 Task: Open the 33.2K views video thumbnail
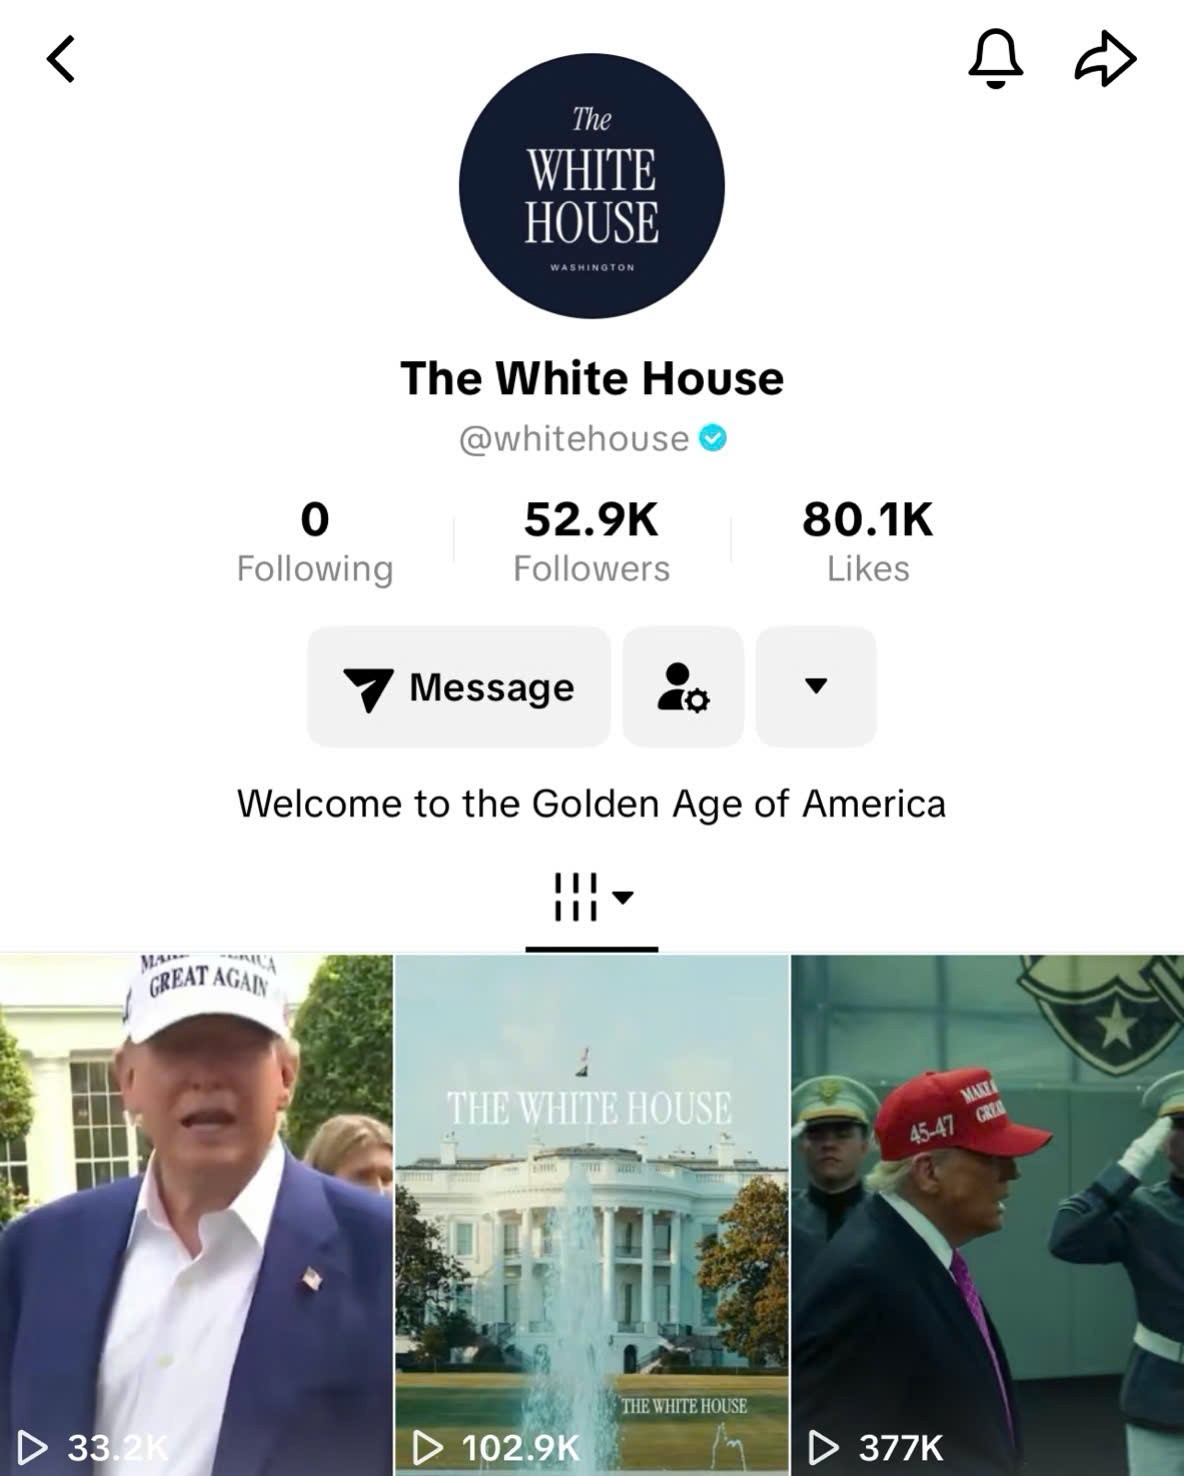(196, 1215)
